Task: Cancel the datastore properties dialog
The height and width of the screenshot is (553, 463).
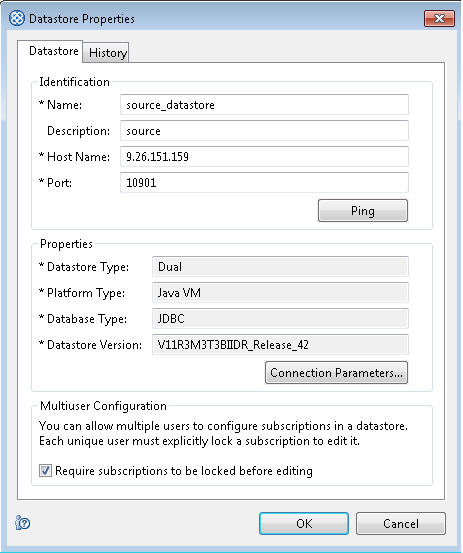Action: pyautogui.click(x=401, y=523)
